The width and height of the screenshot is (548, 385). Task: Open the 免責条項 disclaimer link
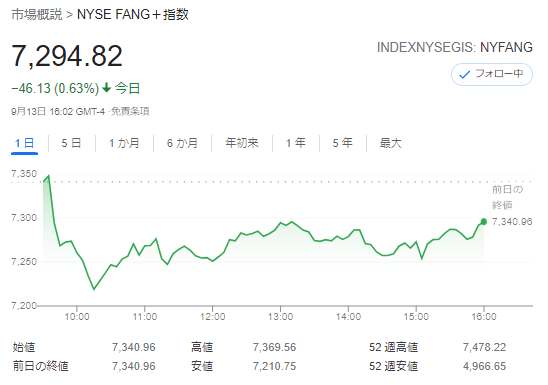pos(130,111)
